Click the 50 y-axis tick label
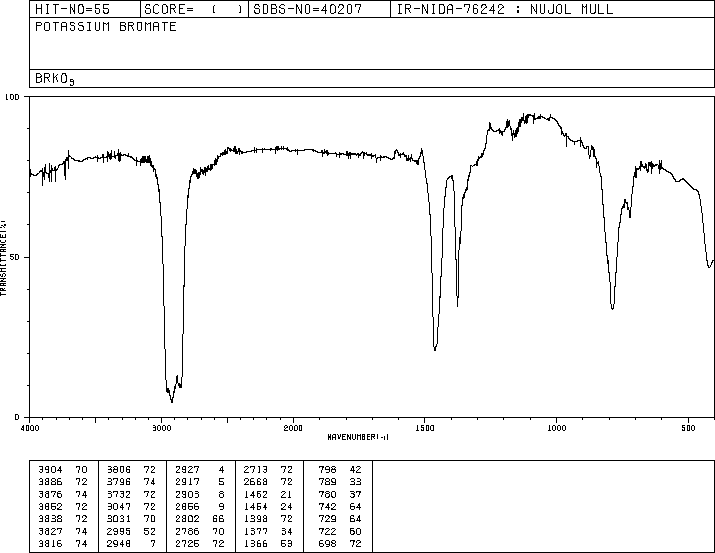This screenshot has width=715, height=553. (x=15, y=258)
